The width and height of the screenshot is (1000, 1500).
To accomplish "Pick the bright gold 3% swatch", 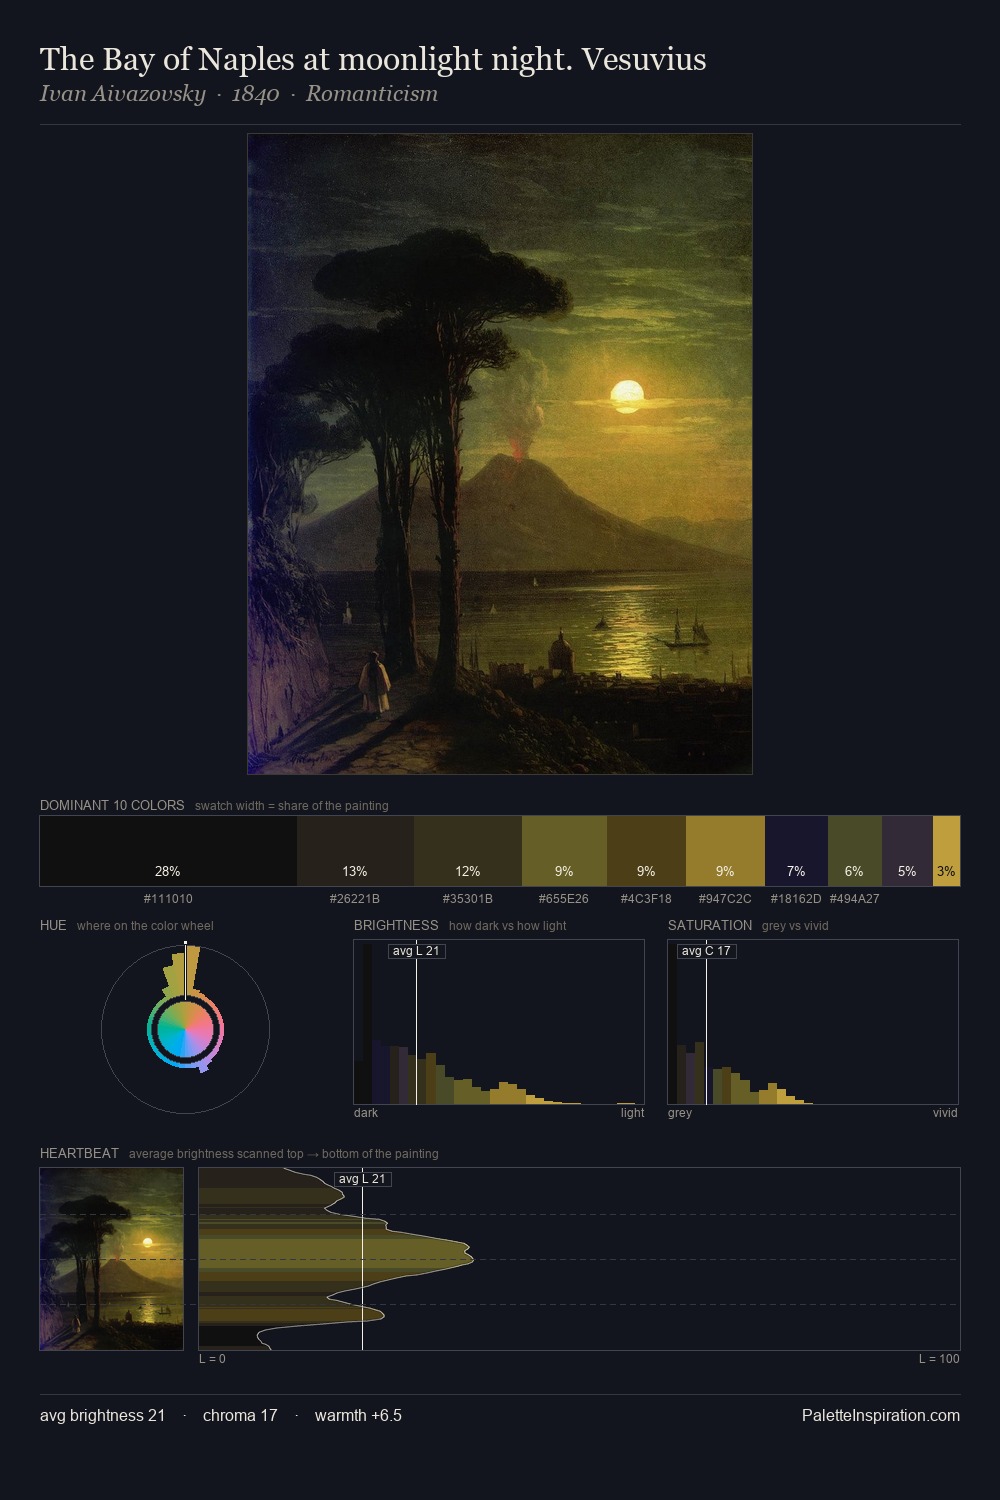I will 946,851.
